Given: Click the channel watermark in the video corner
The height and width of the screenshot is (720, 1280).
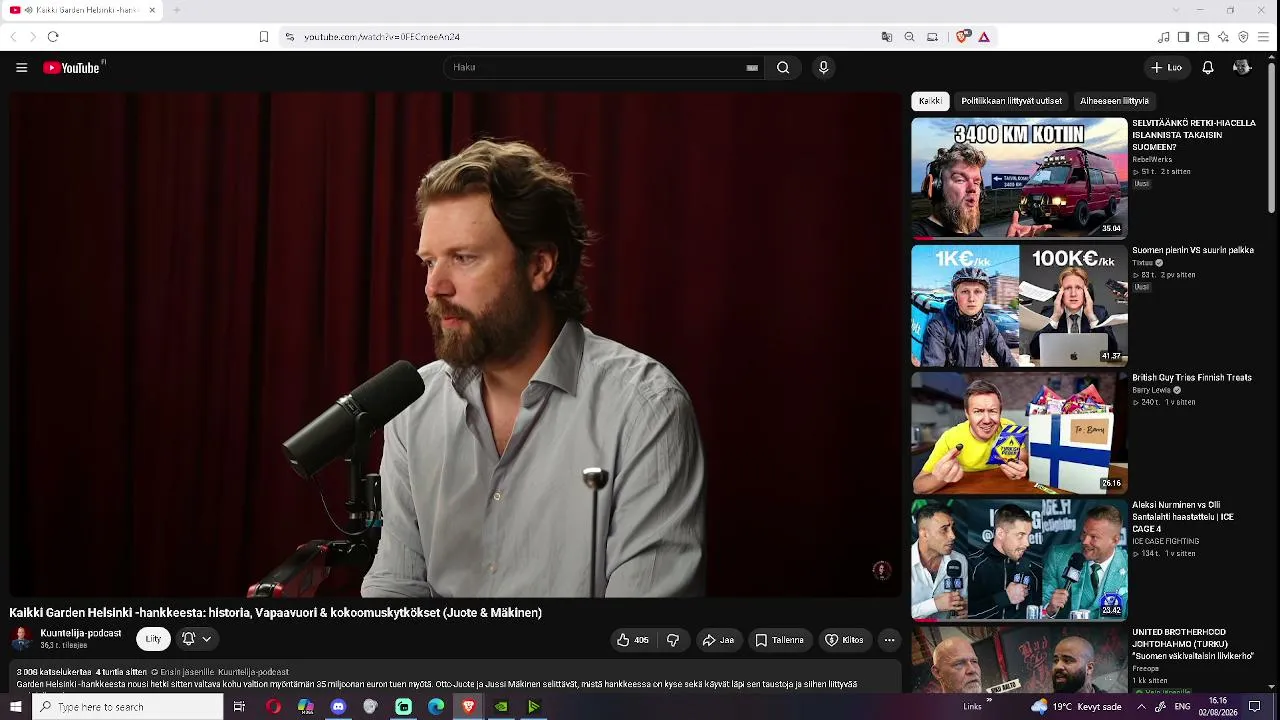Looking at the screenshot, I should (x=881, y=570).
